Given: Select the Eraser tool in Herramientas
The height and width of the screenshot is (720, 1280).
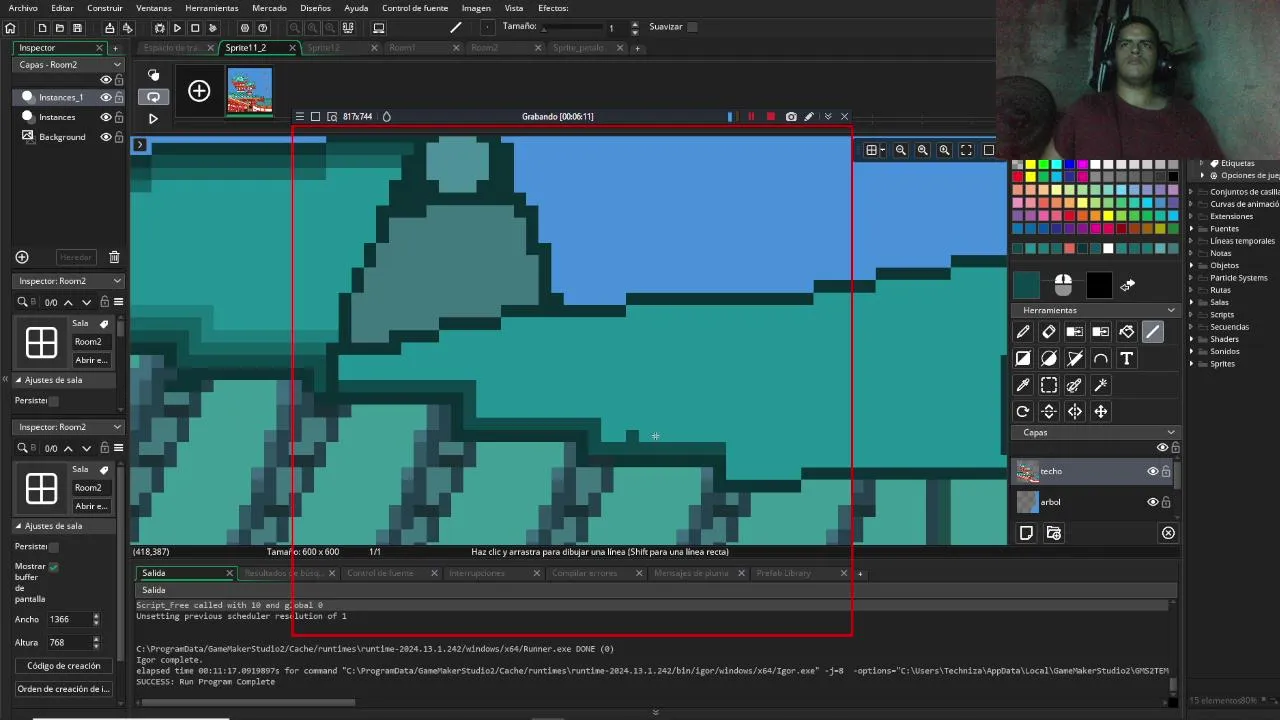Looking at the screenshot, I should [x=1049, y=332].
